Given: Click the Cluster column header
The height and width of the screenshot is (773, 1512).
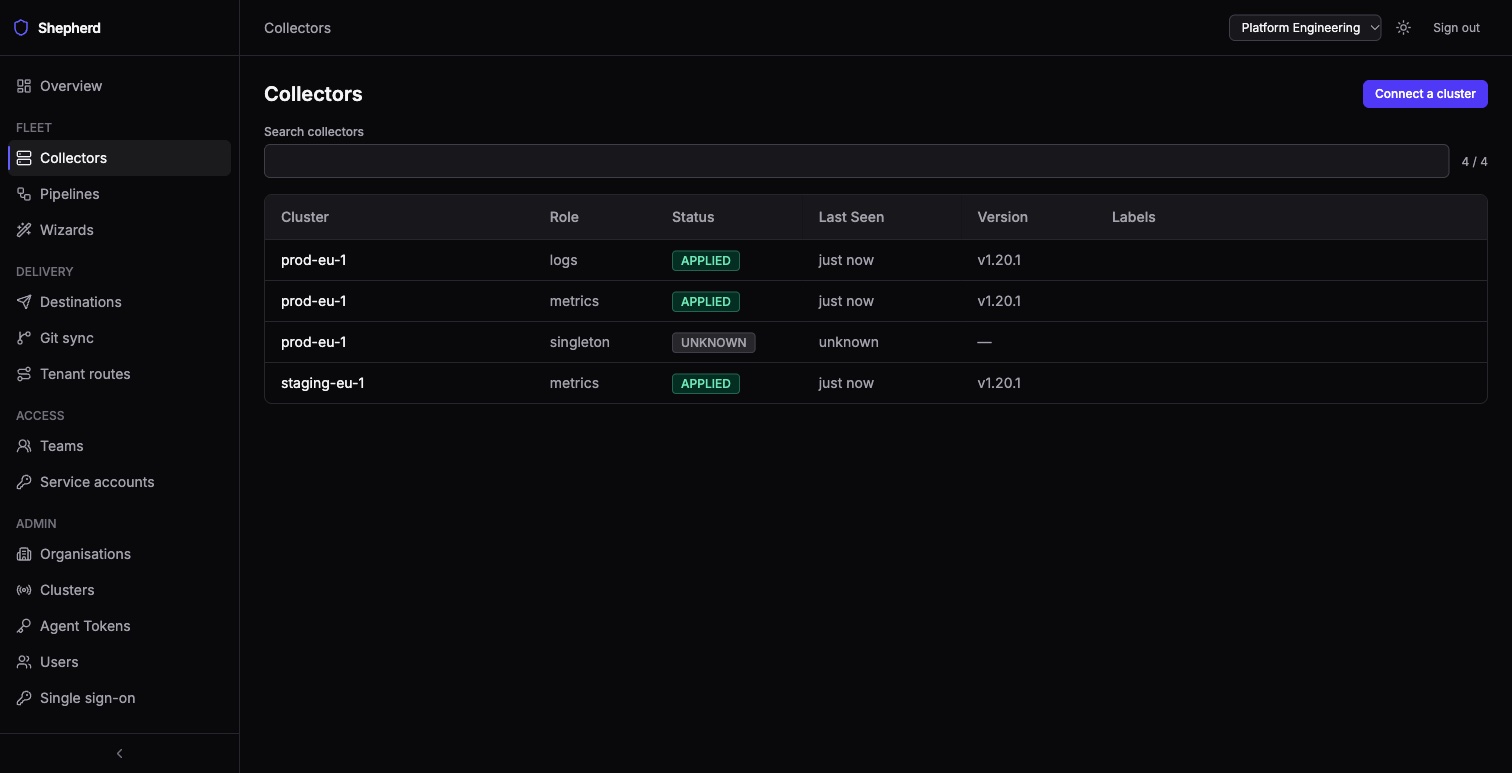Looking at the screenshot, I should pos(305,217).
